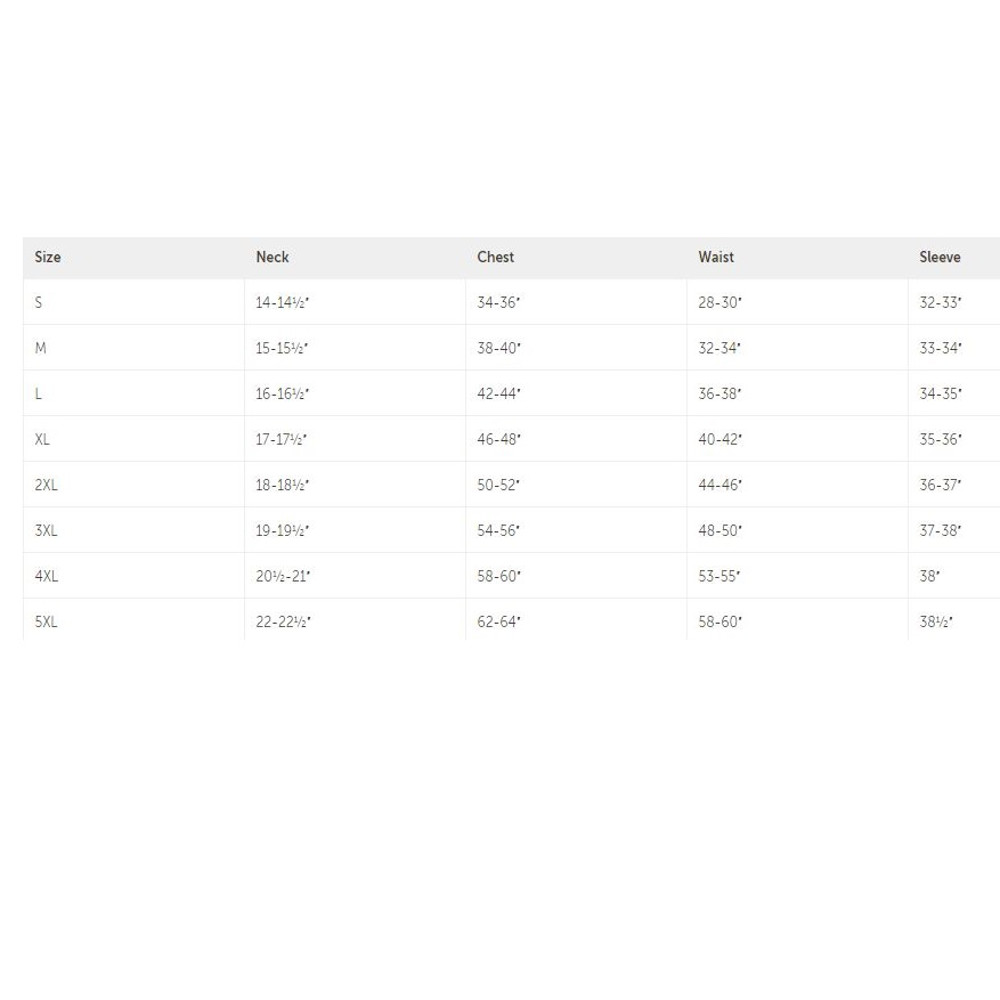Click the Sleeve column header
Screen dimensions: 1000x1000
point(940,257)
